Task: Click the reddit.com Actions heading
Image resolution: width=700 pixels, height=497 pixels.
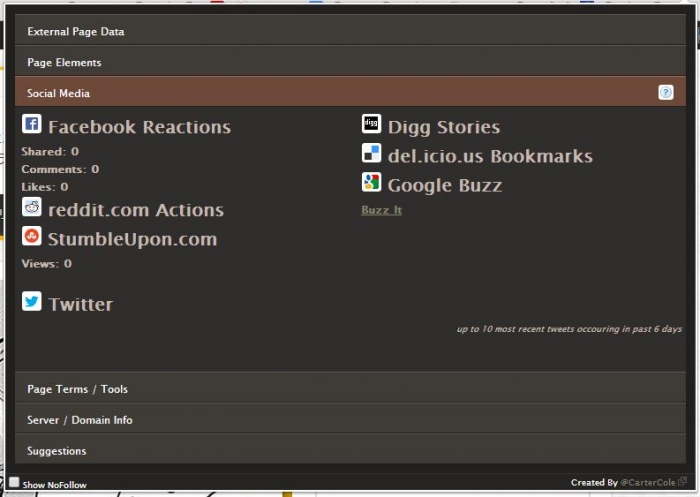Action: [x=136, y=210]
